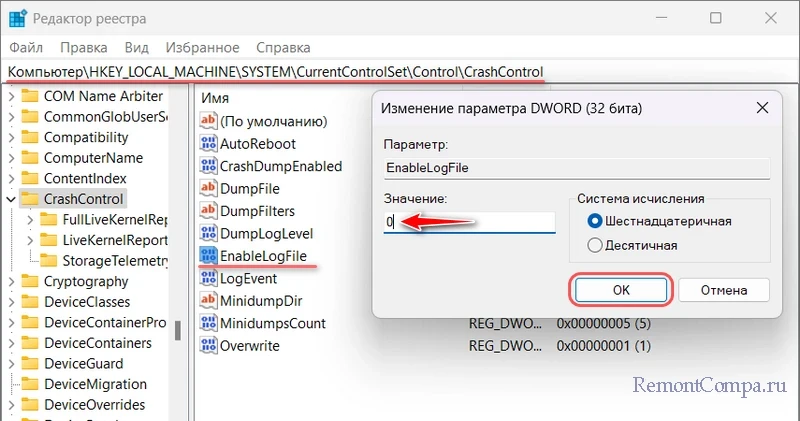The image size is (800, 421).
Task: Expand the Cryptography tree node
Action: tap(10, 282)
